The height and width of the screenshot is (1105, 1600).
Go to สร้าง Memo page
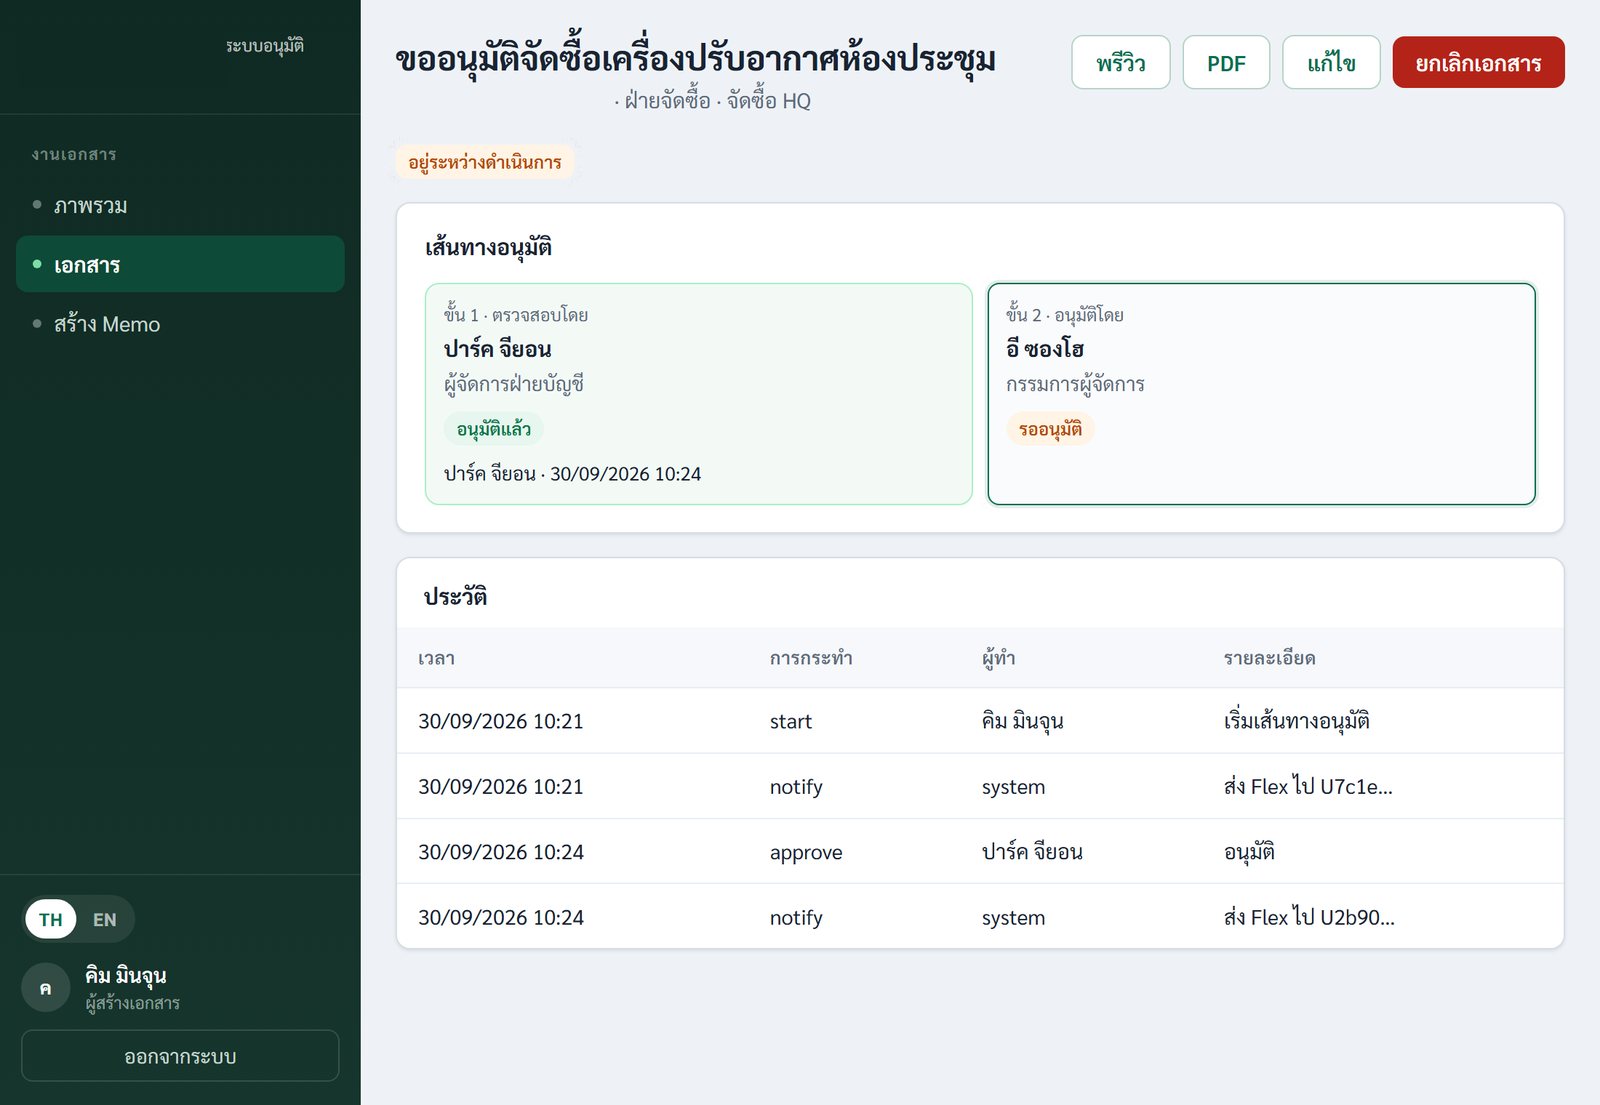[180, 324]
